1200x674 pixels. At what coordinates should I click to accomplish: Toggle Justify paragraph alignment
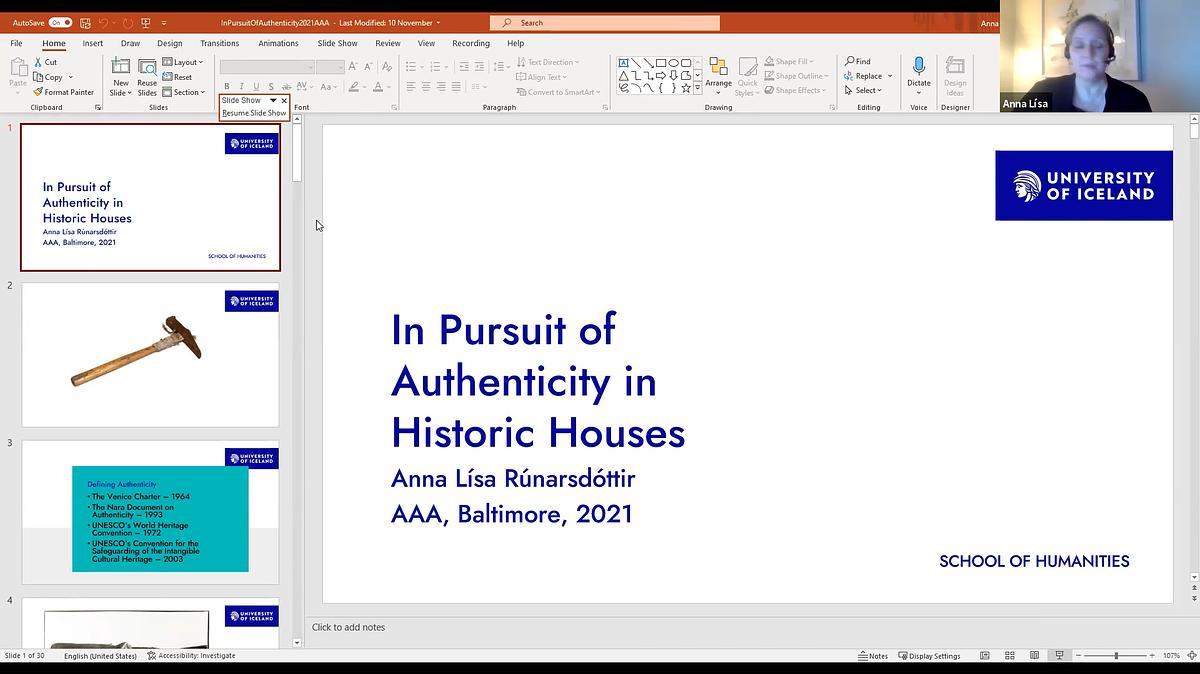click(x=456, y=87)
